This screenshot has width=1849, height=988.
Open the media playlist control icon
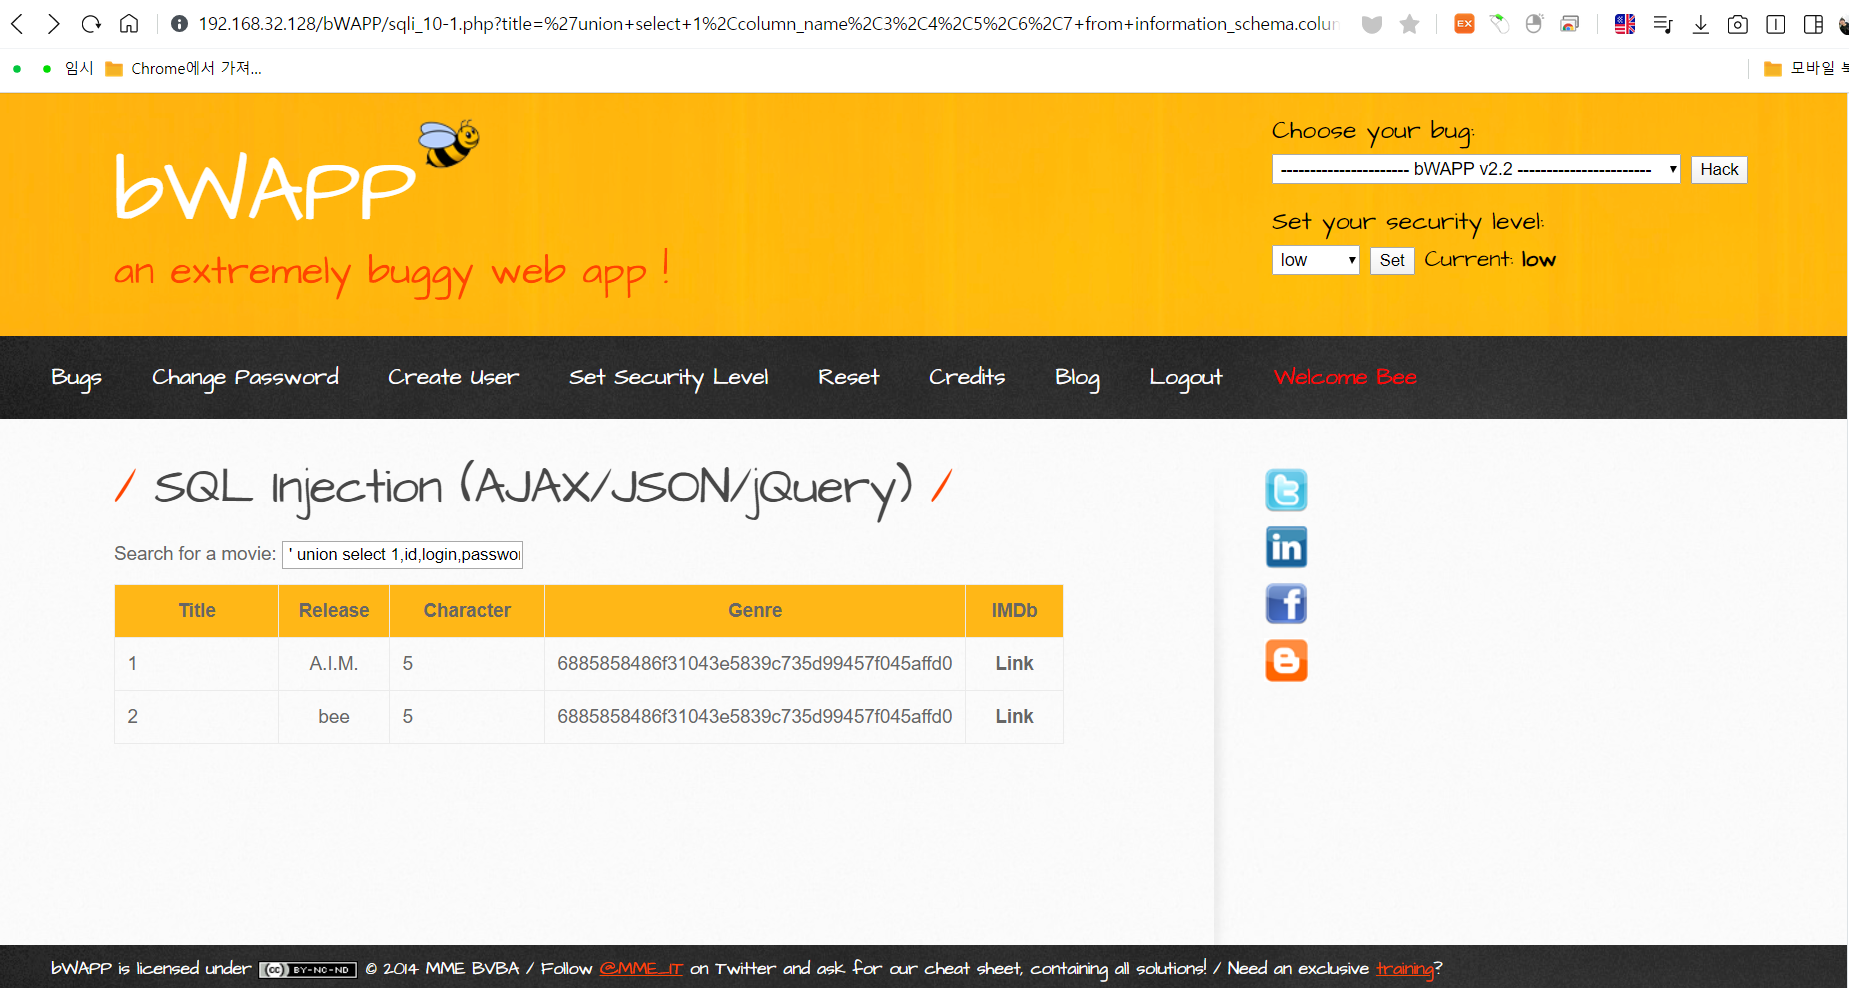pyautogui.click(x=1663, y=24)
